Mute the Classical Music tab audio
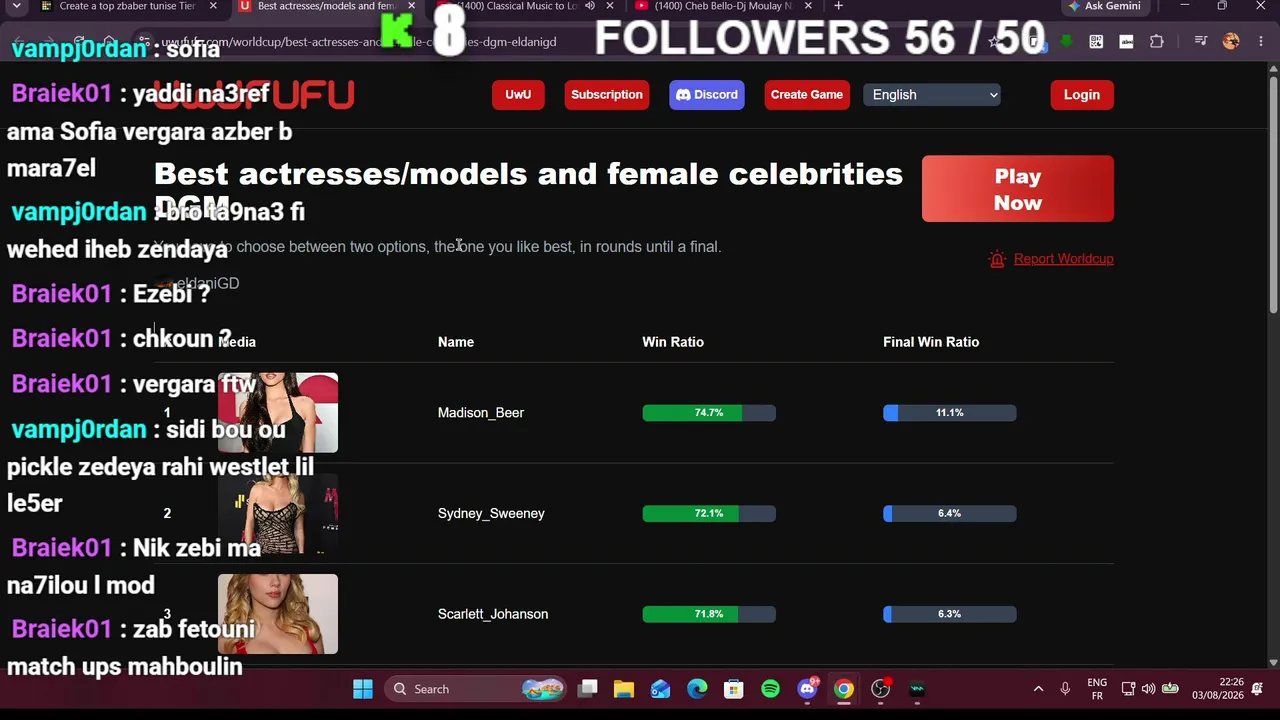Screen dimensions: 1280x720 coord(590,6)
